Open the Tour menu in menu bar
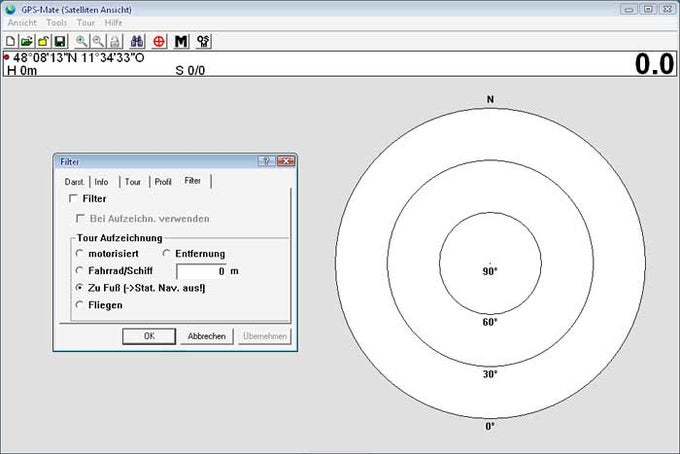This screenshot has width=680, height=454. (x=86, y=23)
